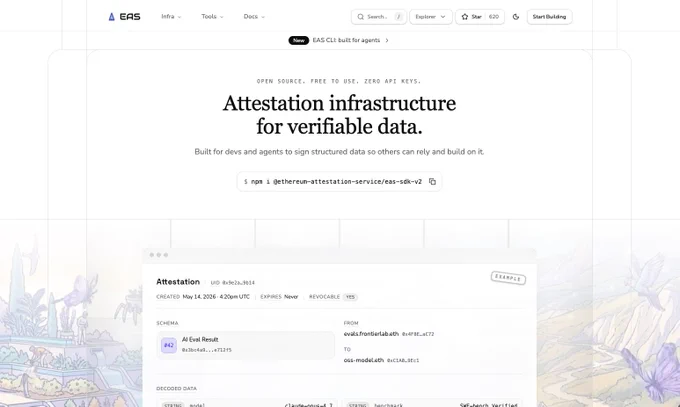680x407 pixels.
Task: Open the Tools menu
Action: 212,16
